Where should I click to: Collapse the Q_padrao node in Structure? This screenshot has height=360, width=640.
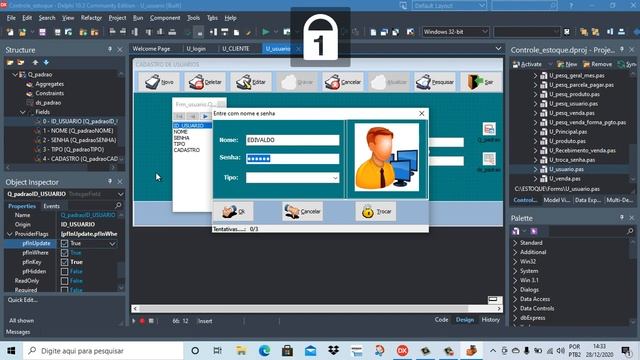point(15,75)
